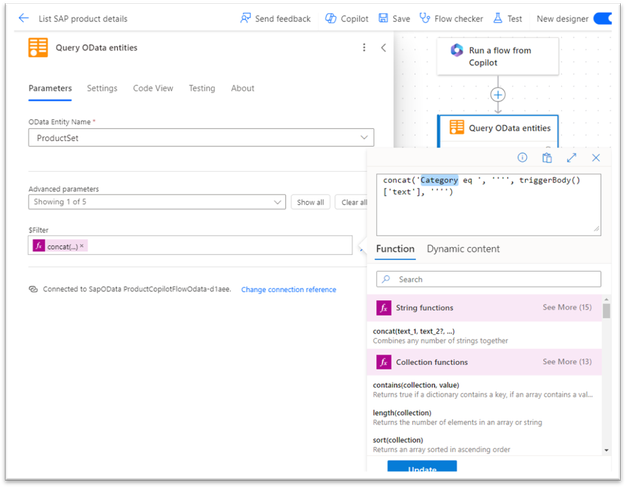This screenshot has height=488, width=627.
Task: Open the About tab
Action: point(242,88)
